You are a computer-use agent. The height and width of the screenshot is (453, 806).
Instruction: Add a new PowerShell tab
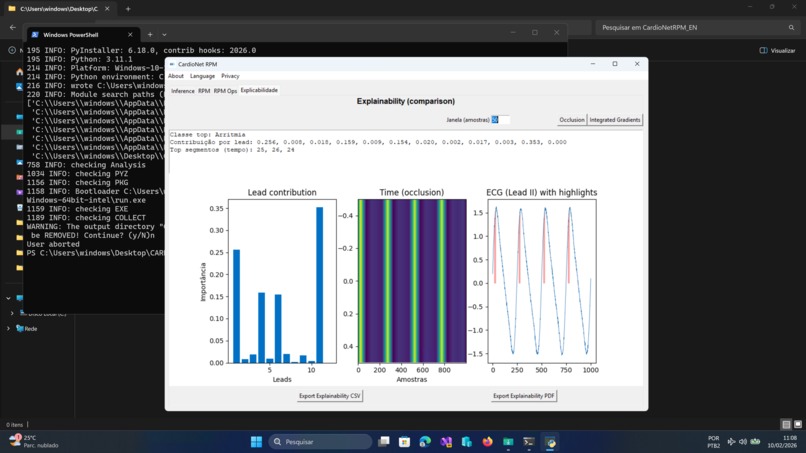tap(150, 35)
